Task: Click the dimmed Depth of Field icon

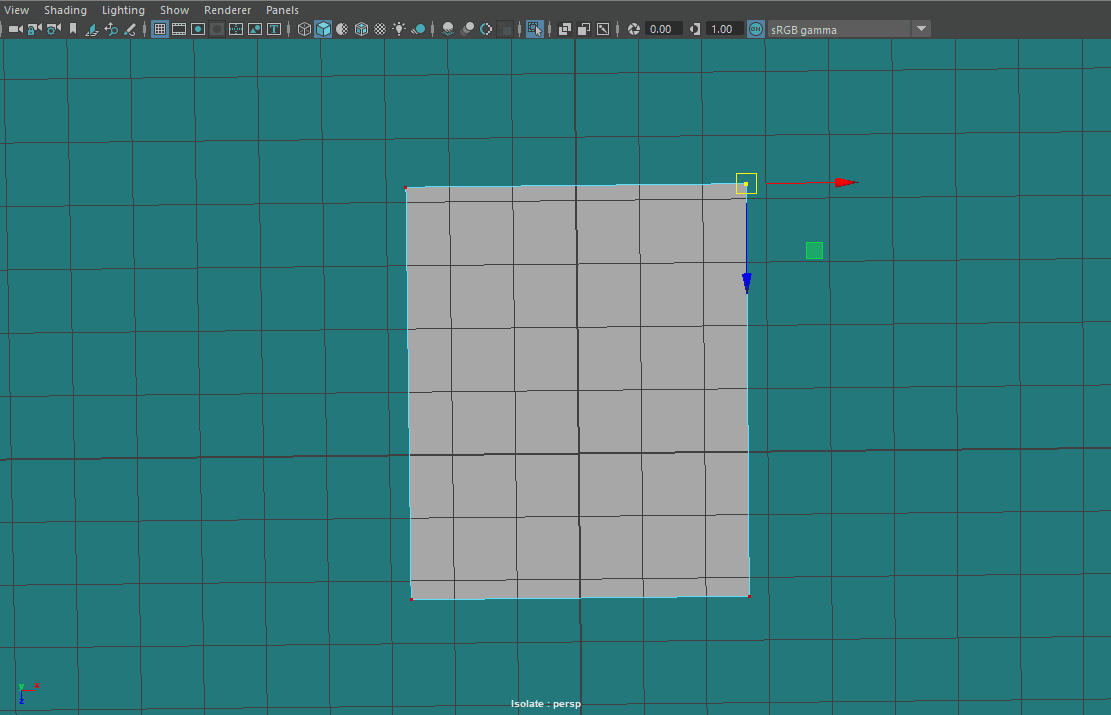Action: coord(505,29)
